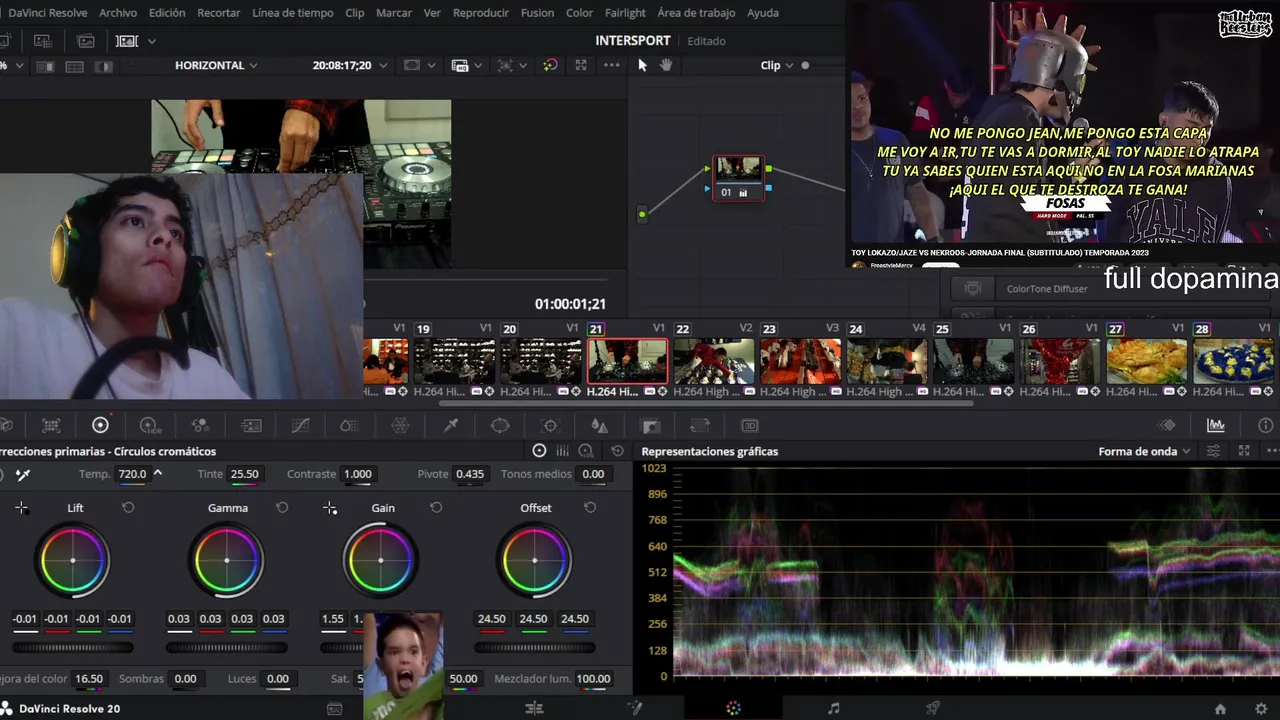
Task: Open the Ayuda menu
Action: pyautogui.click(x=763, y=13)
